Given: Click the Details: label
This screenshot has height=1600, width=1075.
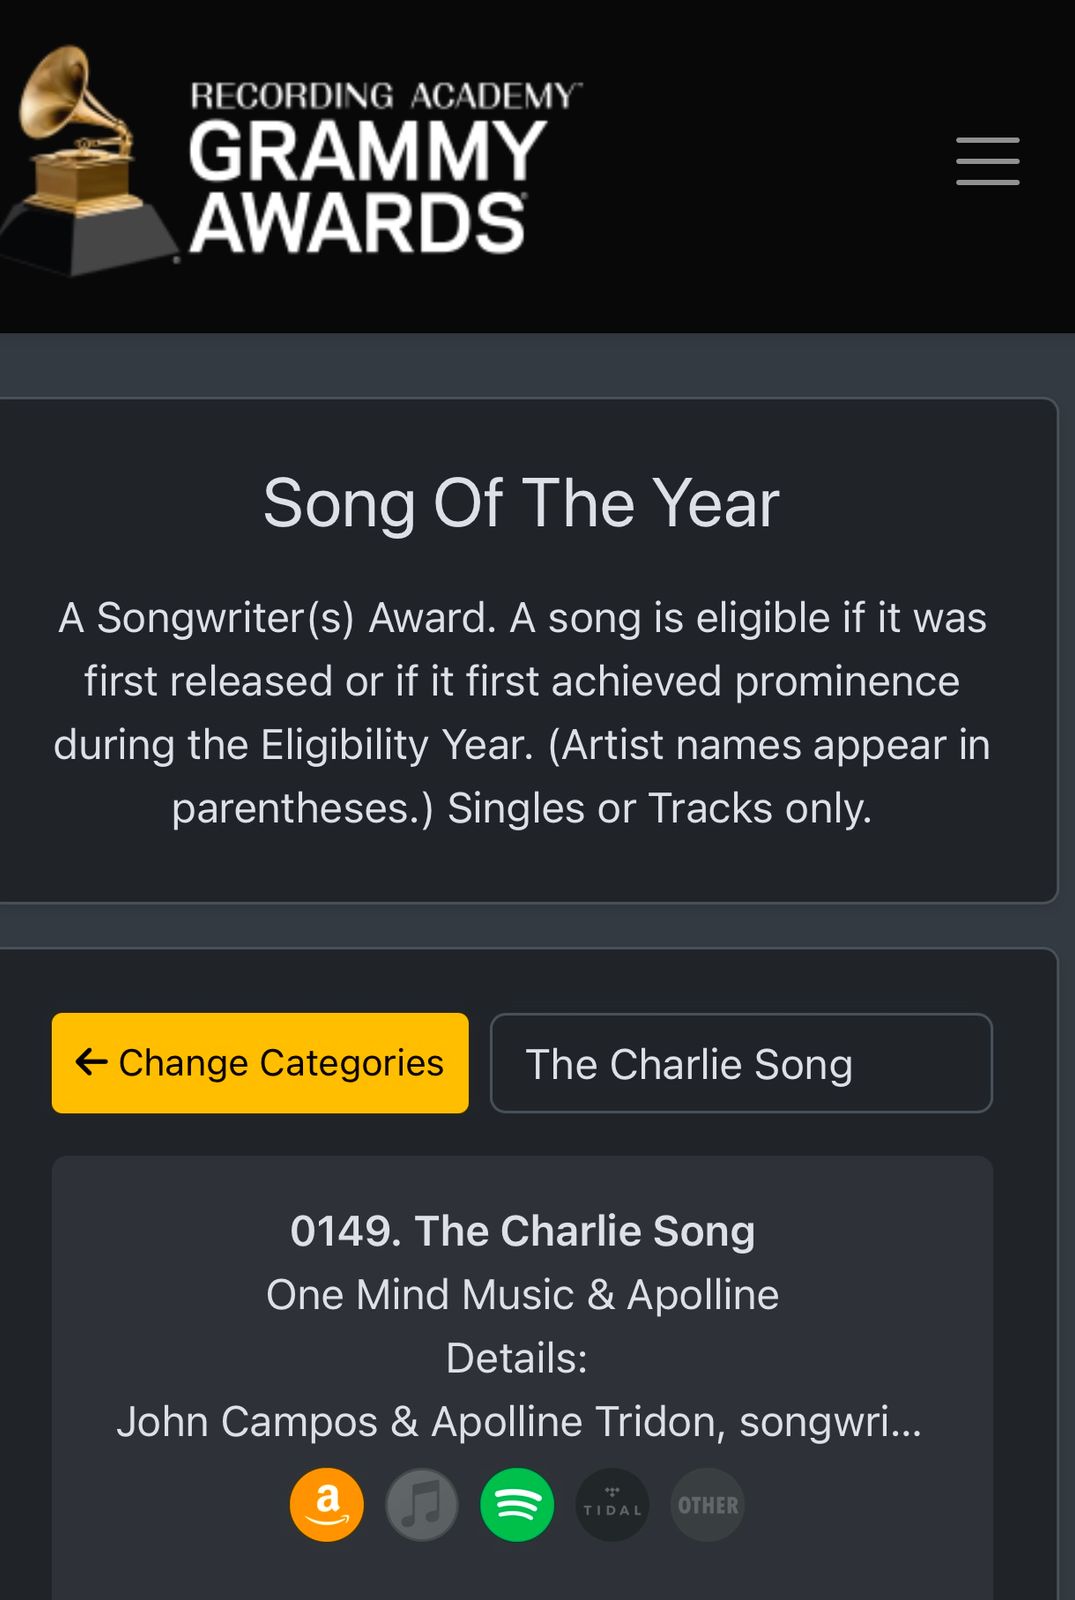Looking at the screenshot, I should (x=517, y=1358).
